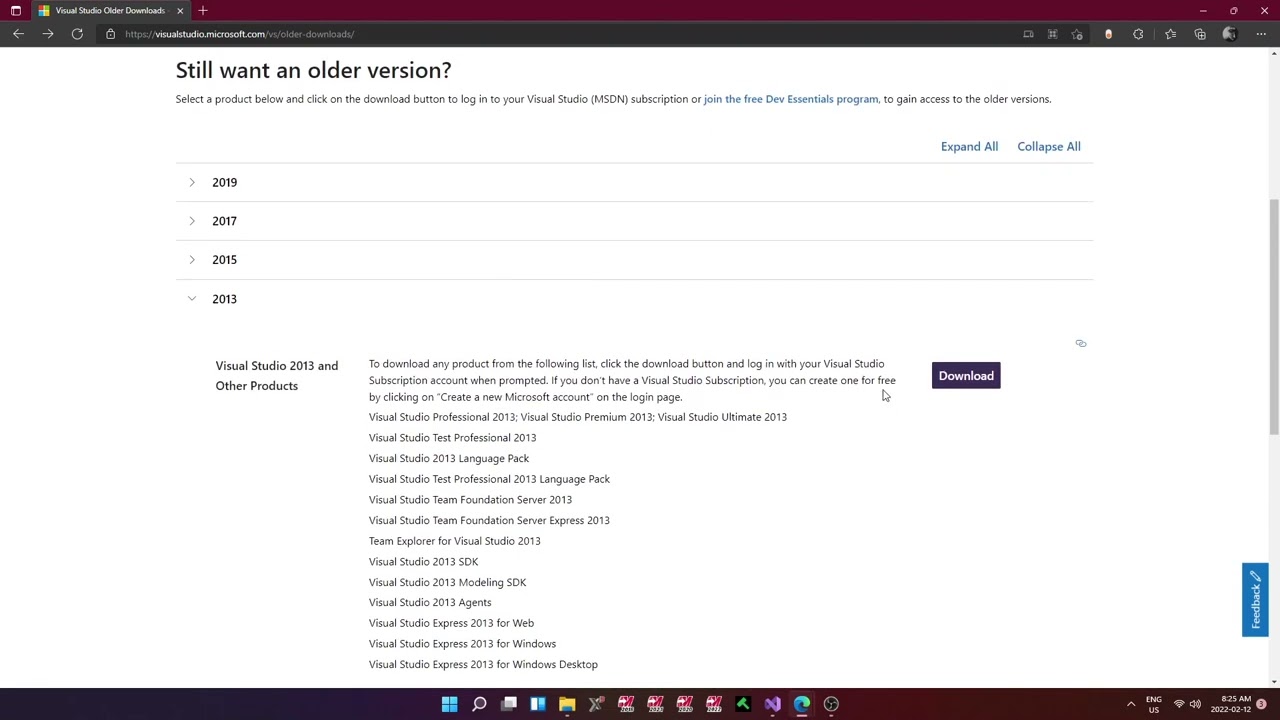
Task: Click the Collapse All link
Action: [x=1049, y=146]
